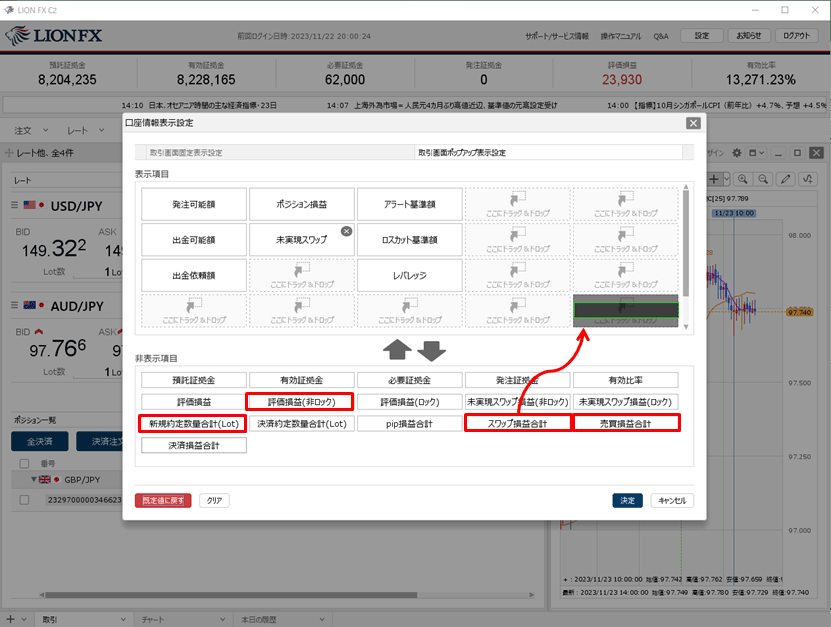Open the chart window layout dropdown
The height and width of the screenshot is (627, 831).
756,153
